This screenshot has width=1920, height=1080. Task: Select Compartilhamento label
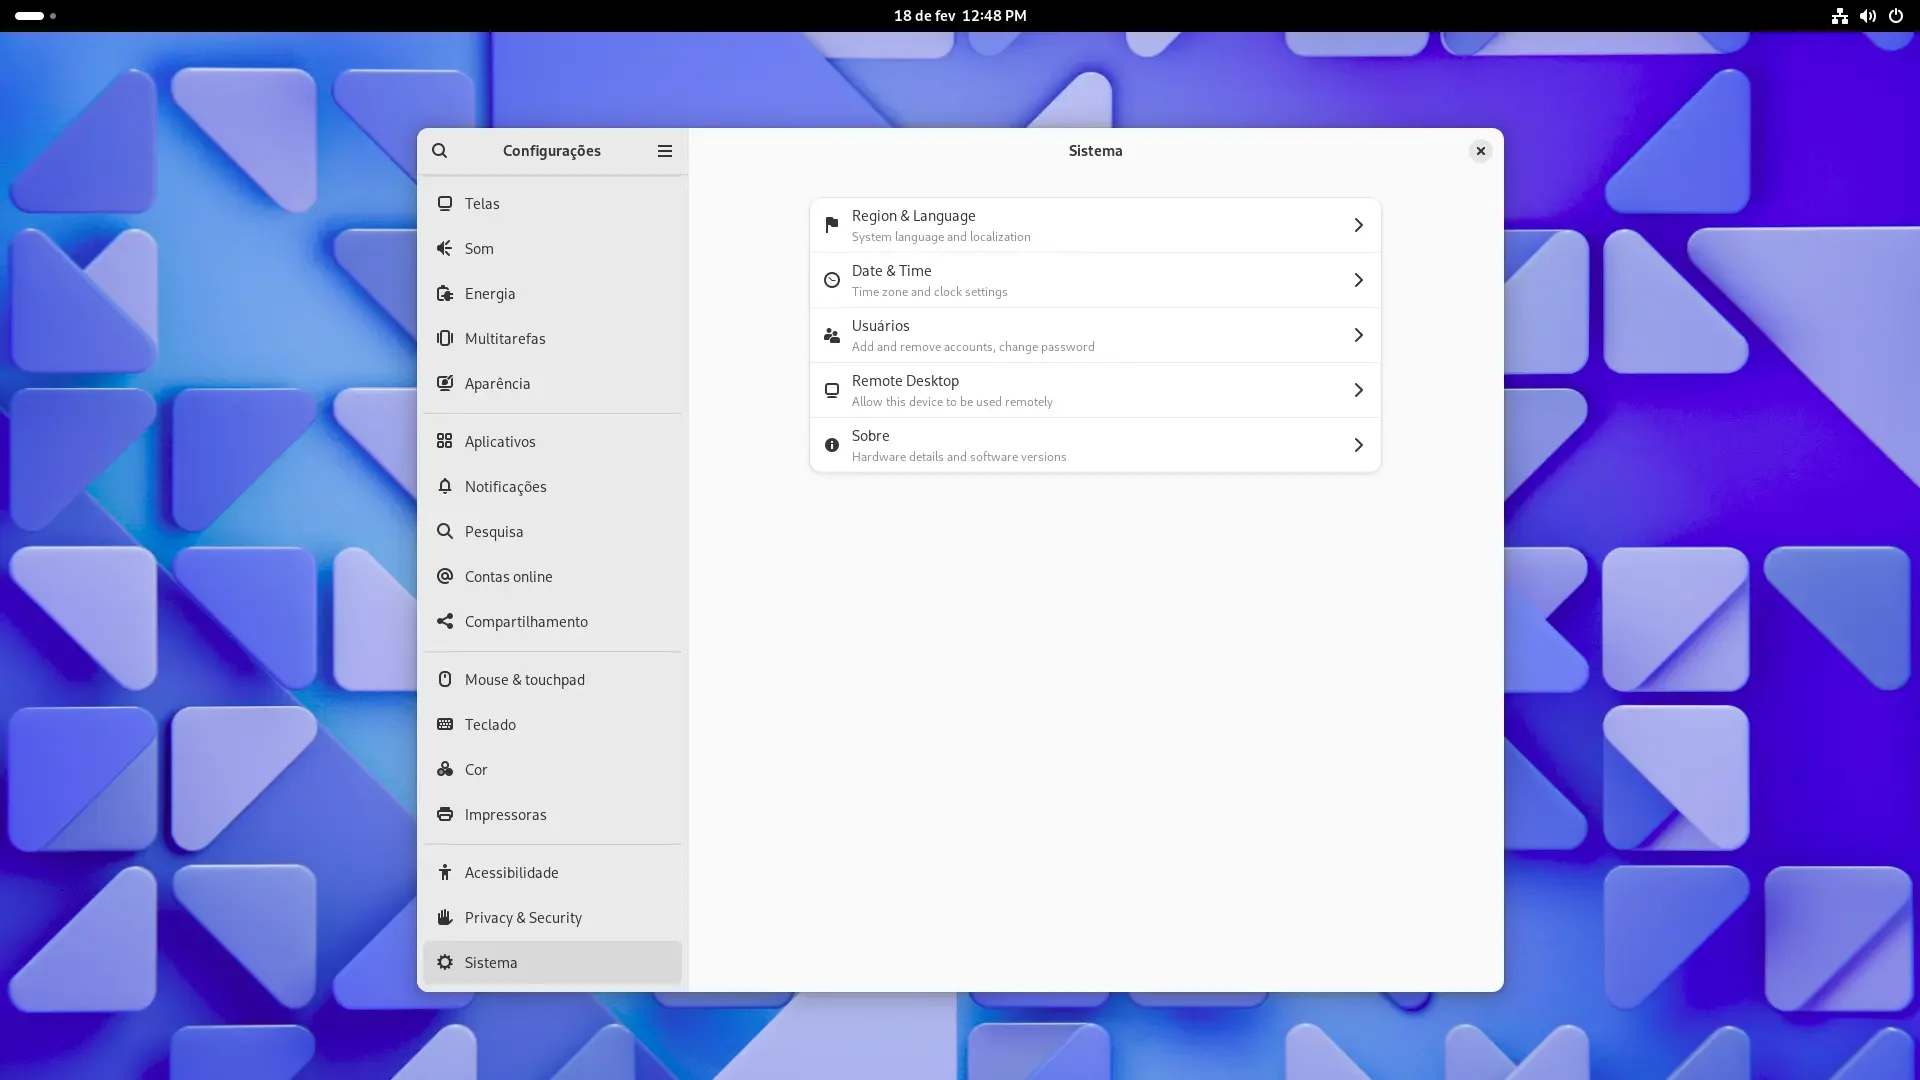(526, 622)
